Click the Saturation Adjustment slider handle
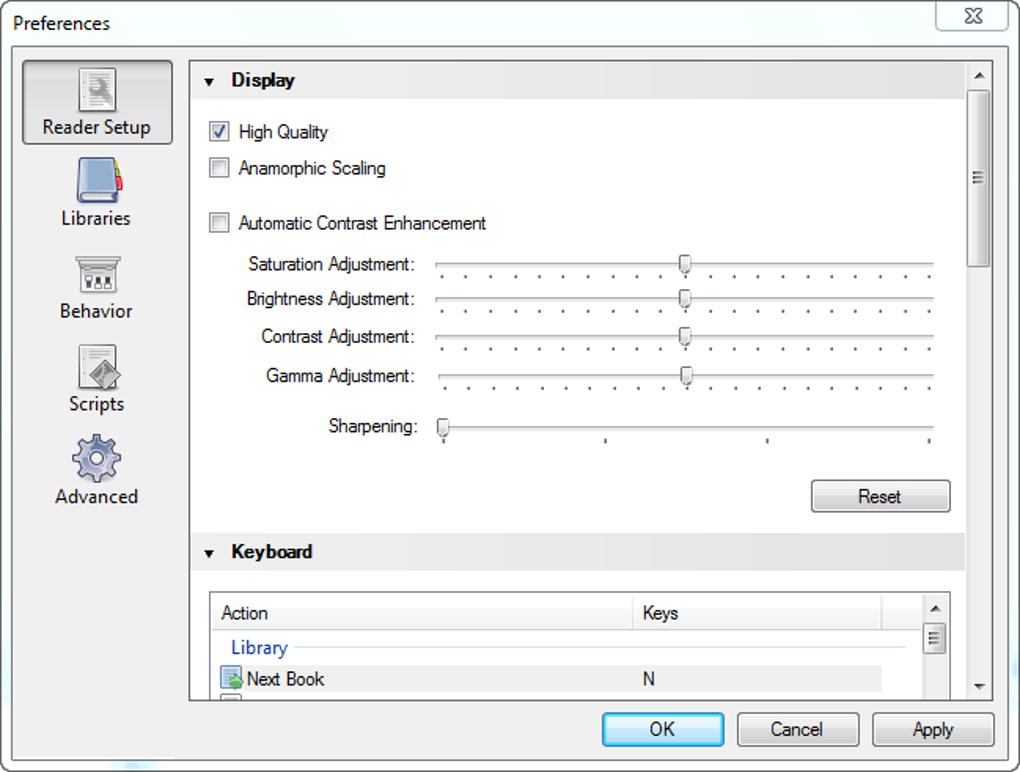Image resolution: width=1020 pixels, height=772 pixels. pyautogui.click(x=684, y=264)
